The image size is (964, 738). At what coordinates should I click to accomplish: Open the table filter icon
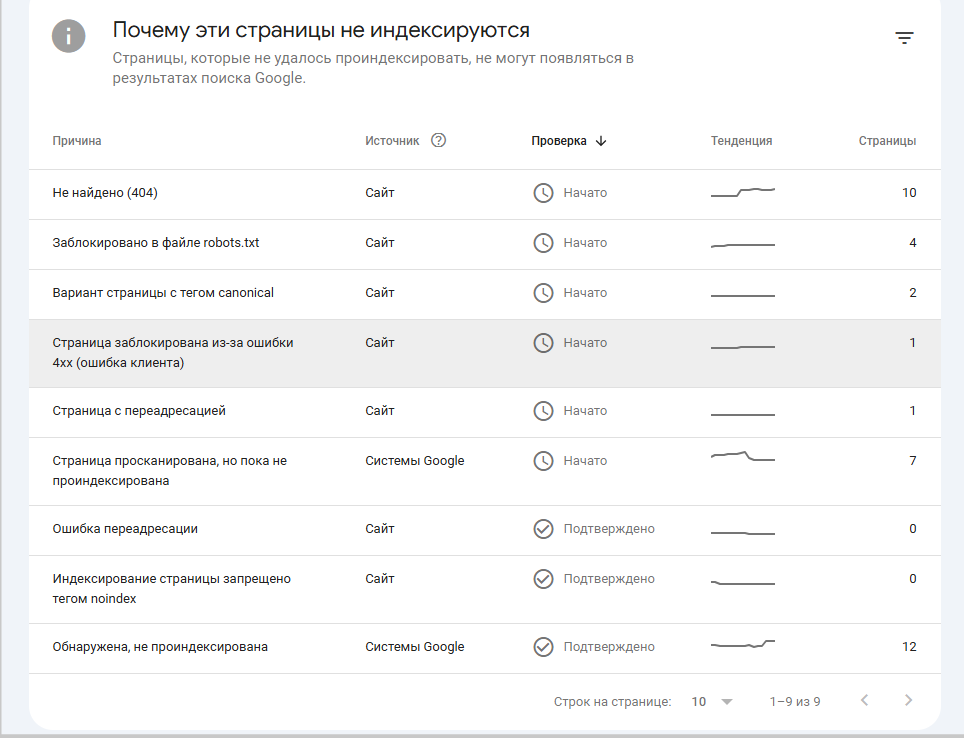[904, 39]
